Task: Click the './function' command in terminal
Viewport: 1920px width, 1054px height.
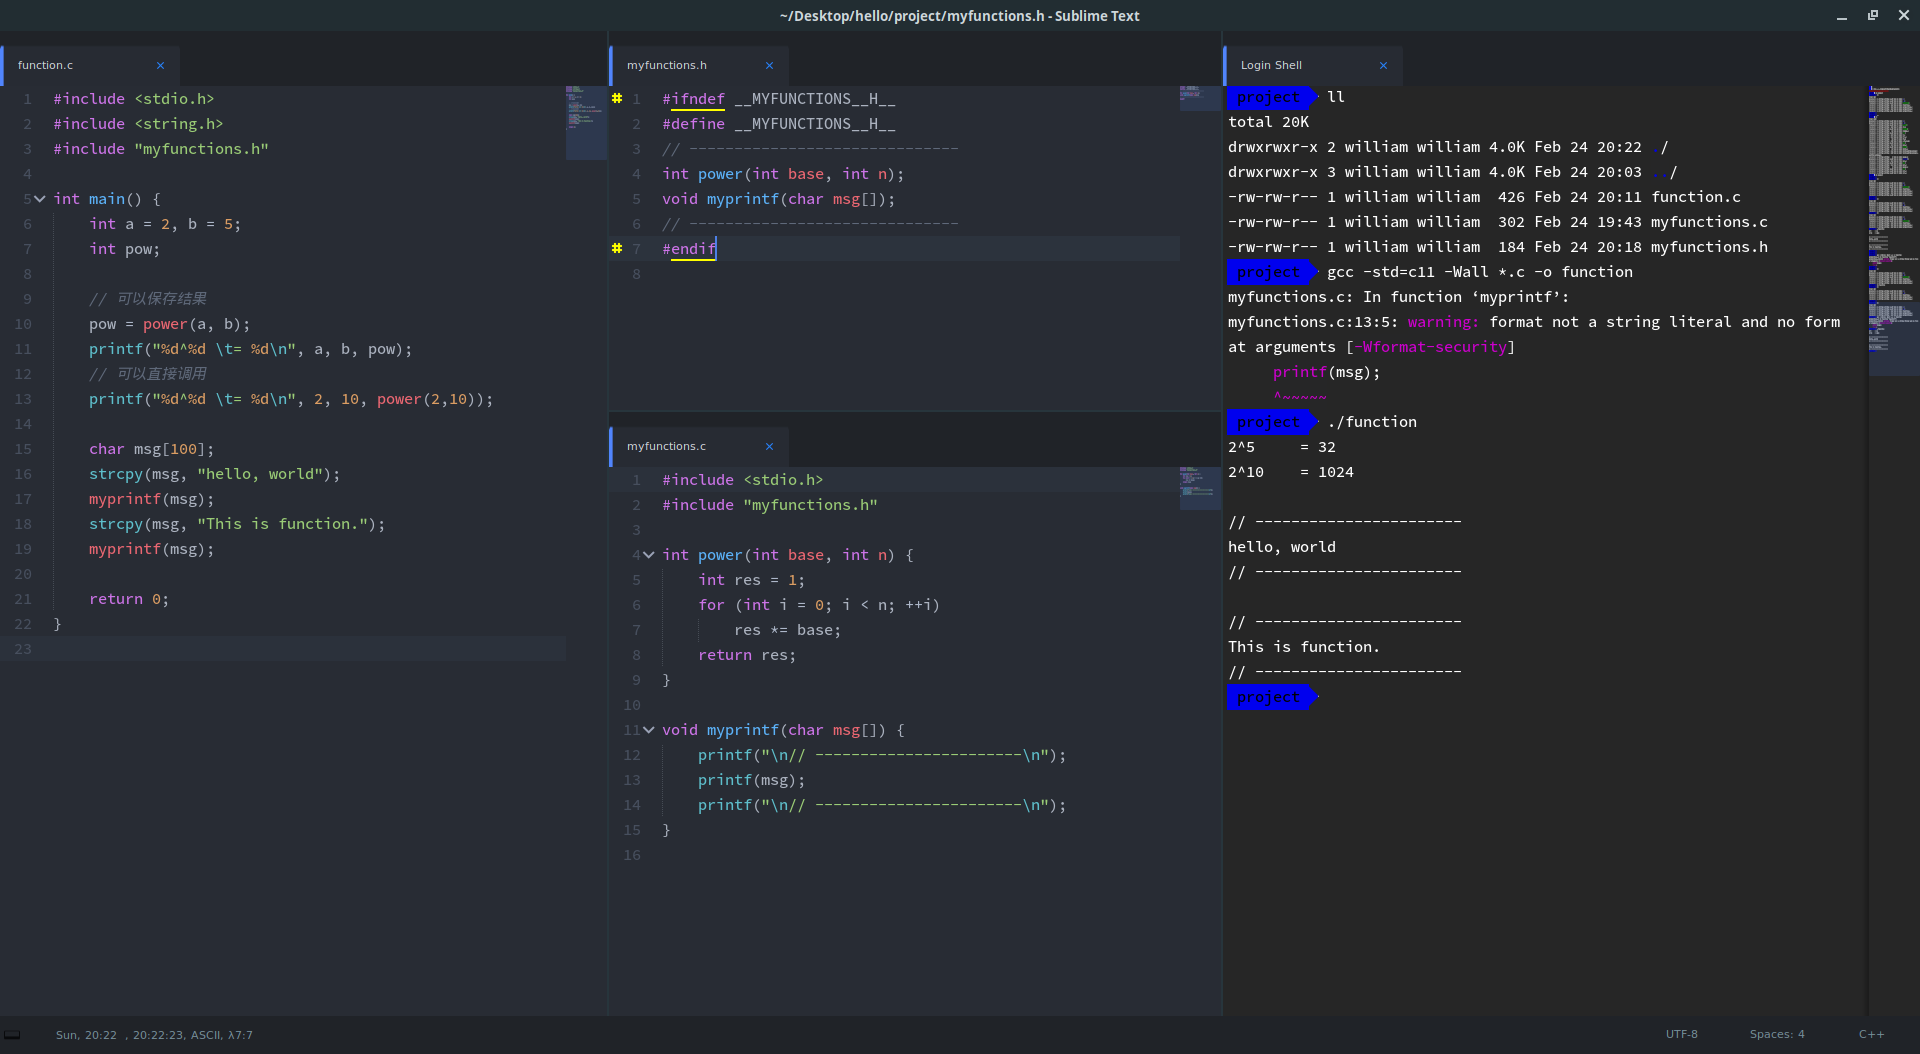Action: click(1371, 422)
